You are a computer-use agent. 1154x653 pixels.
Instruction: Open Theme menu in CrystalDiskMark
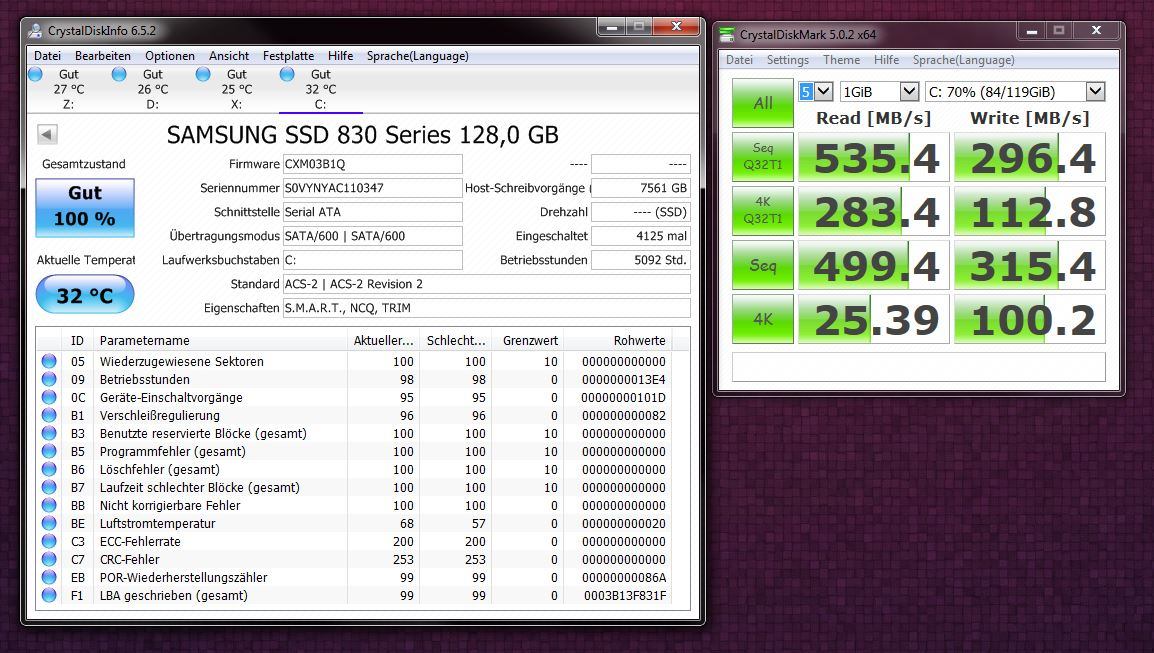pos(841,60)
